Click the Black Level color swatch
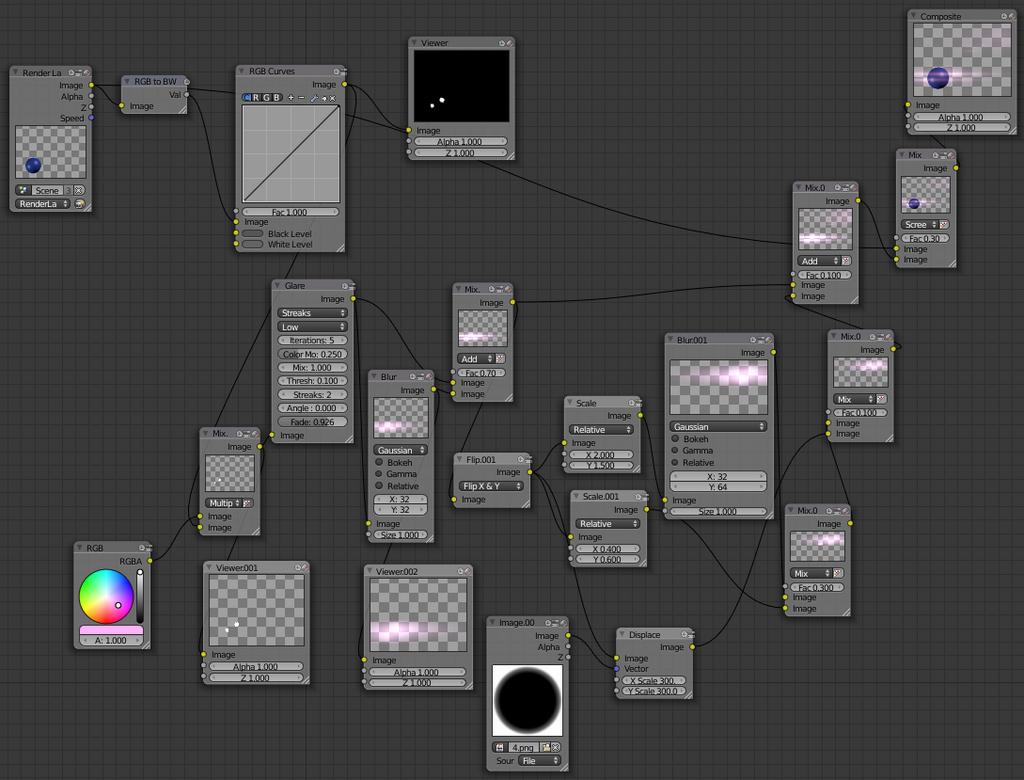Screen dimensions: 1024x780 pos(252,233)
